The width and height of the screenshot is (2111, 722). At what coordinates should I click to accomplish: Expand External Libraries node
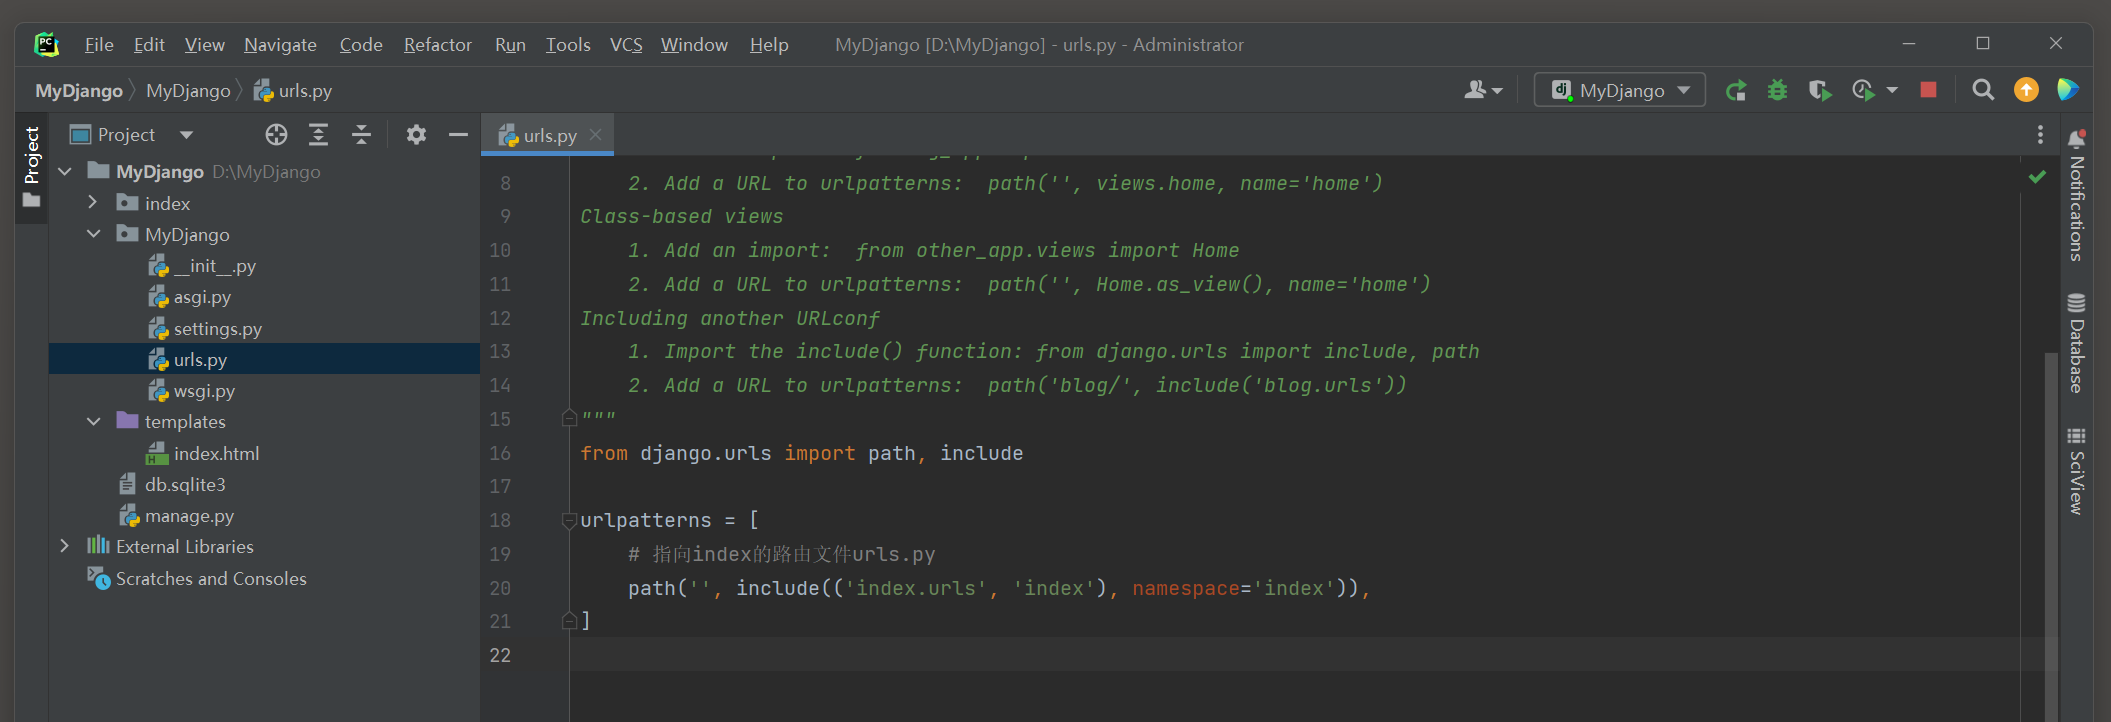[x=65, y=546]
